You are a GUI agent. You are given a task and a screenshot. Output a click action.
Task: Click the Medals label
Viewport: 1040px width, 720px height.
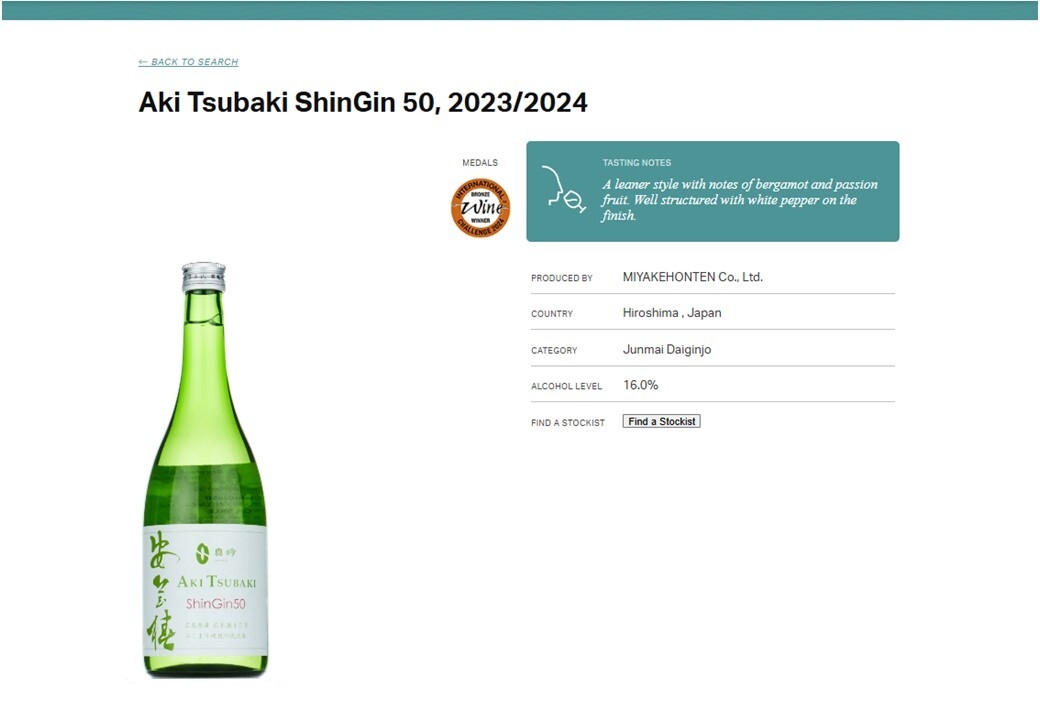pyautogui.click(x=480, y=162)
